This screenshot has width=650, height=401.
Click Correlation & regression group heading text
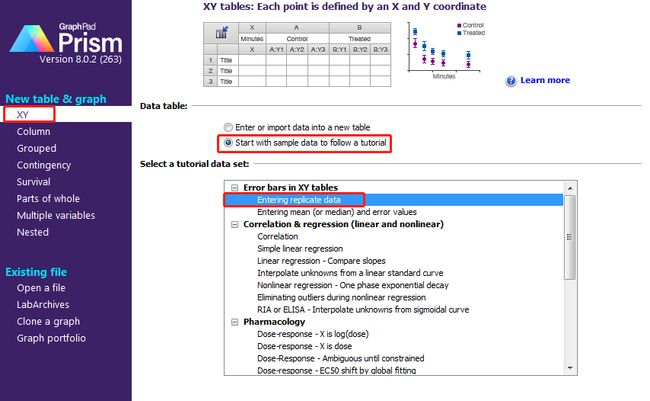[x=343, y=224]
